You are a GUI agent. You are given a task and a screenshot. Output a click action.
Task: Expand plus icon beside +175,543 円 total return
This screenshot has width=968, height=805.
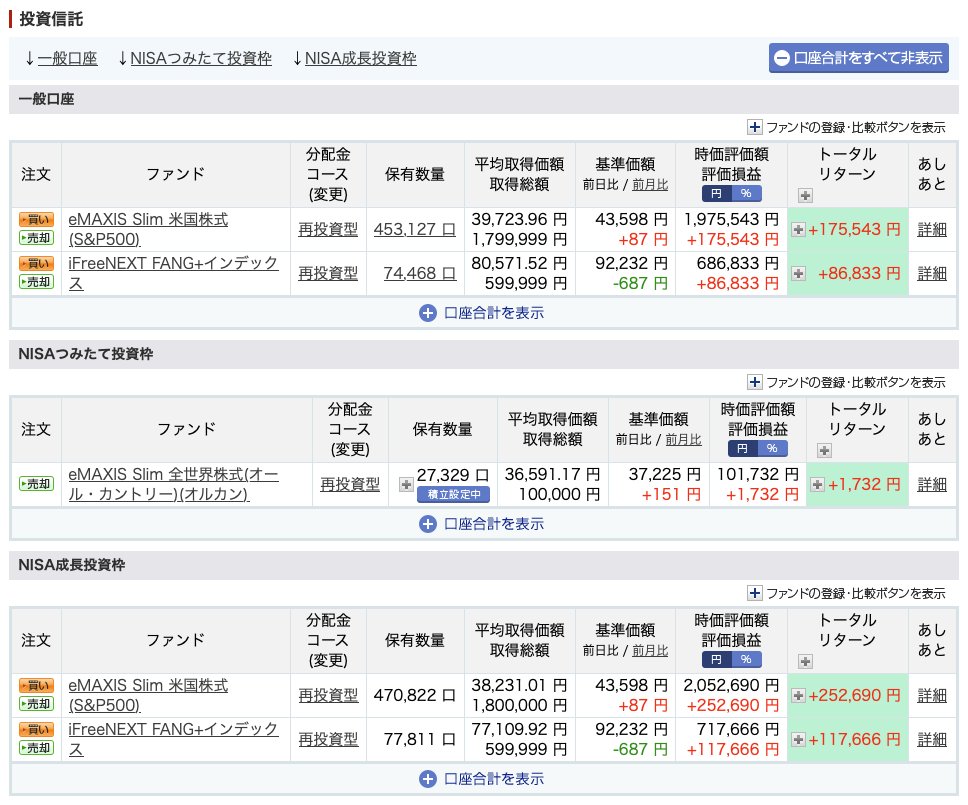tap(798, 230)
